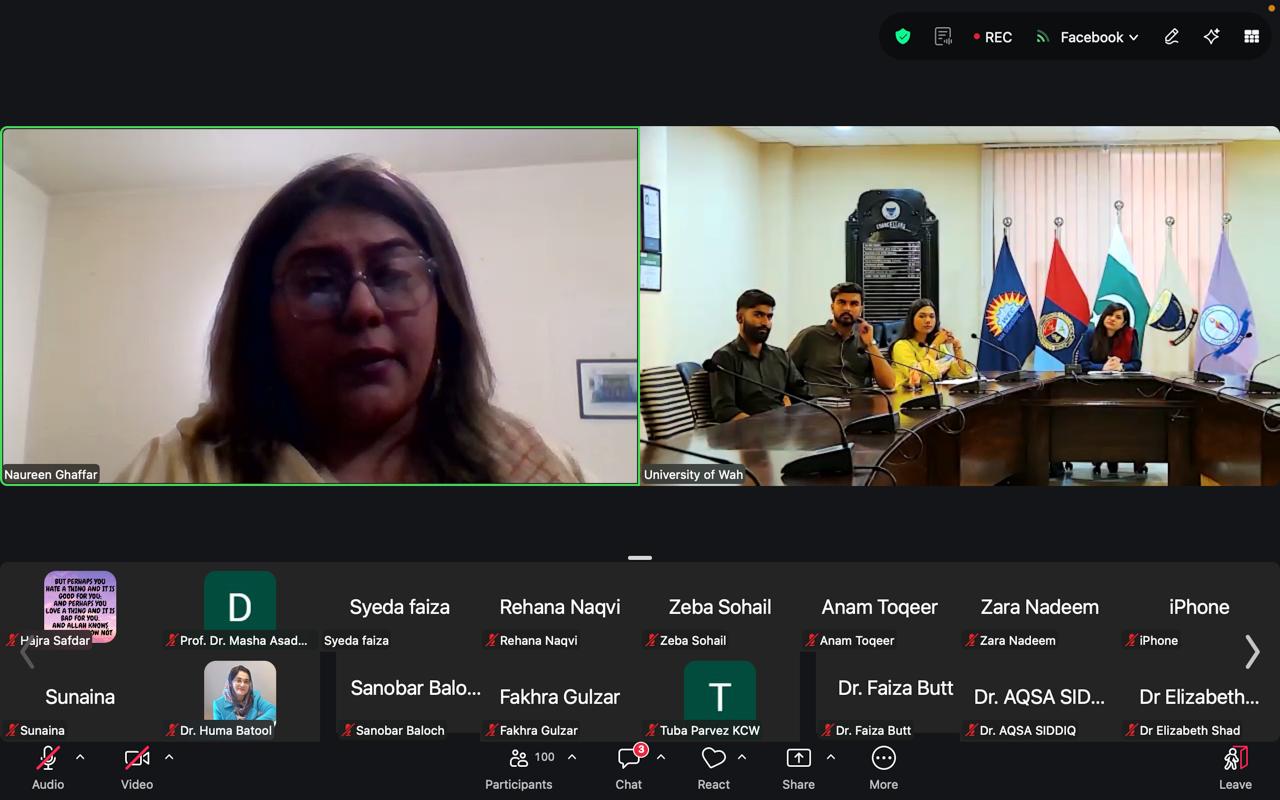Change layout with the grid view icon
Viewport: 1280px width, 800px height.
click(x=1251, y=37)
